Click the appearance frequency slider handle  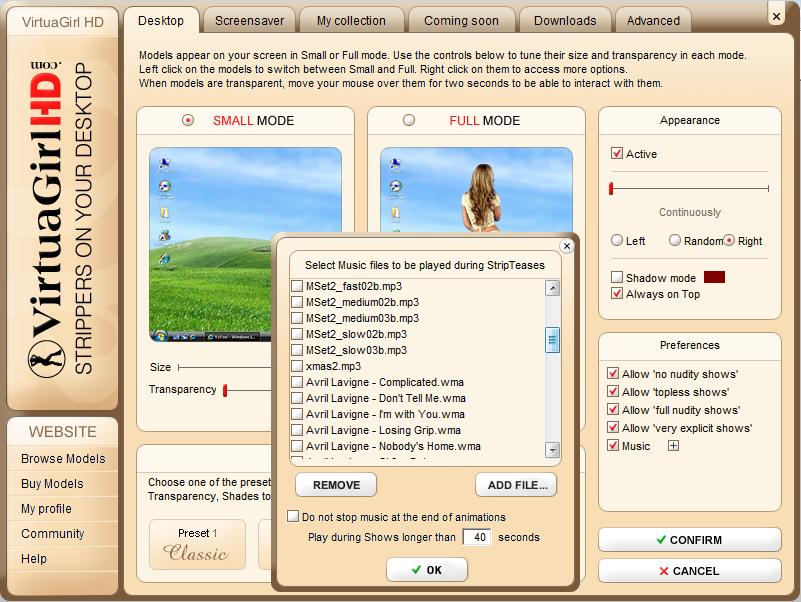(610, 189)
